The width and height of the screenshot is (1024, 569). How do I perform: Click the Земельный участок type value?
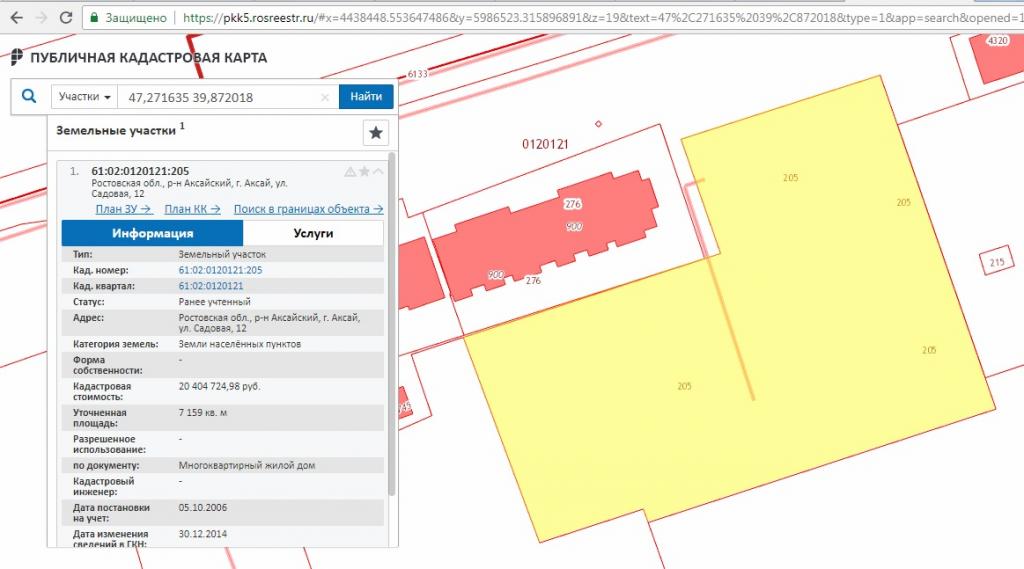(222, 254)
